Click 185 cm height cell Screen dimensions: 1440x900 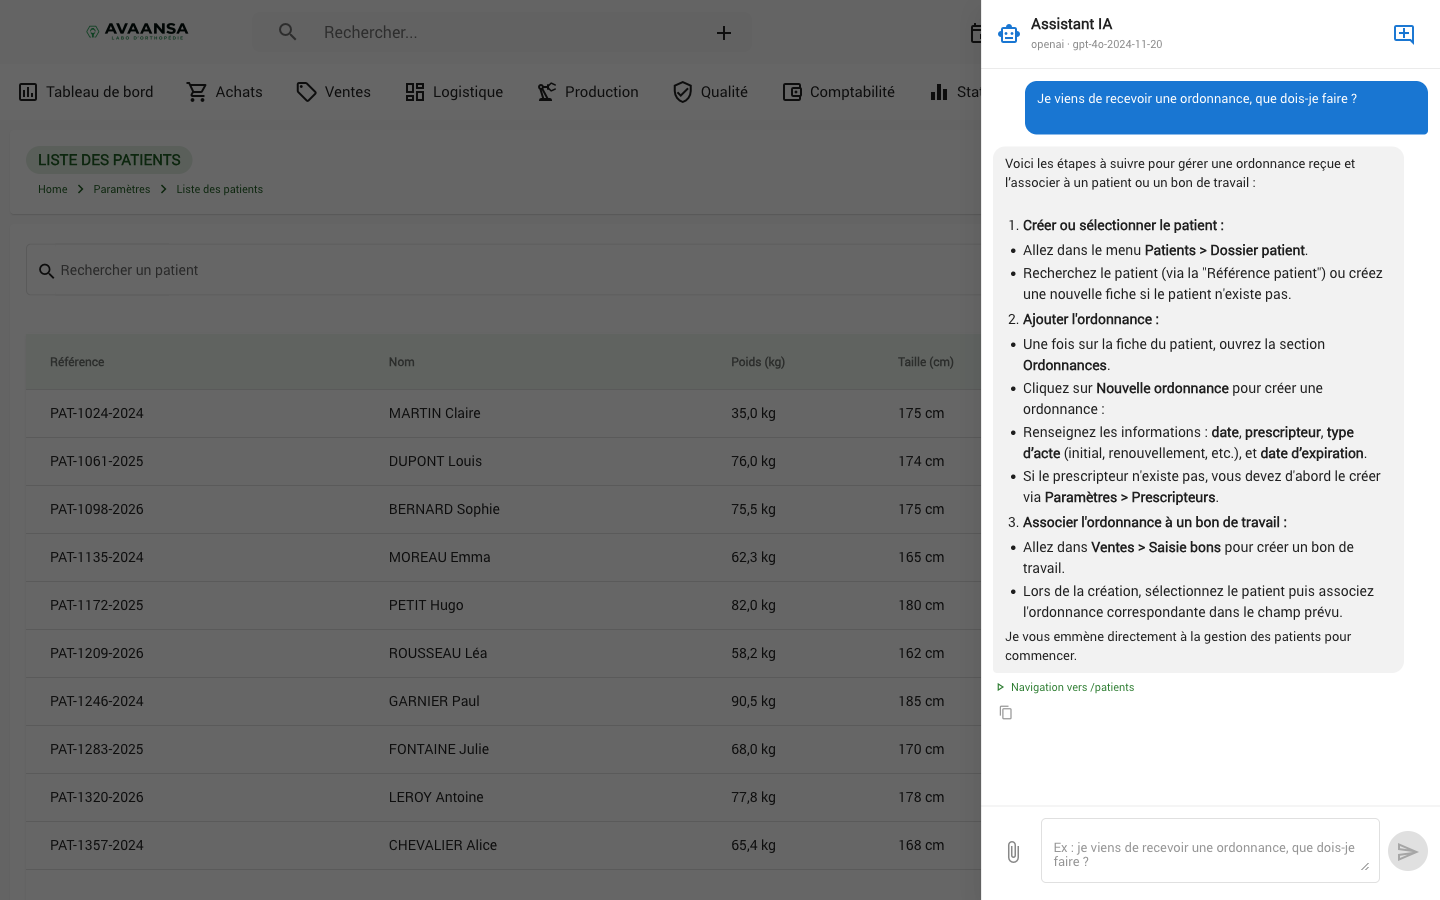tap(921, 701)
